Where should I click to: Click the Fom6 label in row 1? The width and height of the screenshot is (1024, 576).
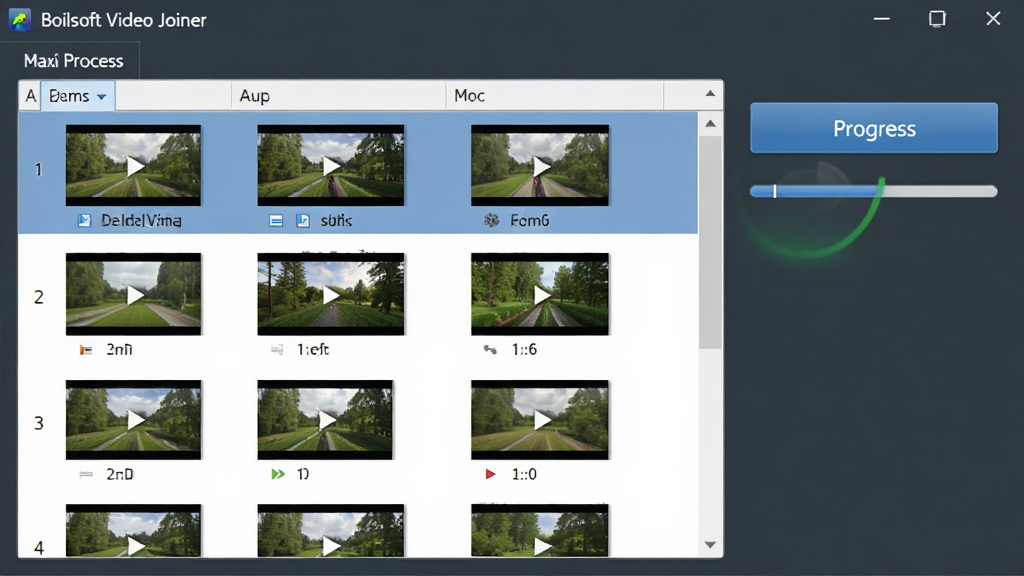click(x=530, y=221)
